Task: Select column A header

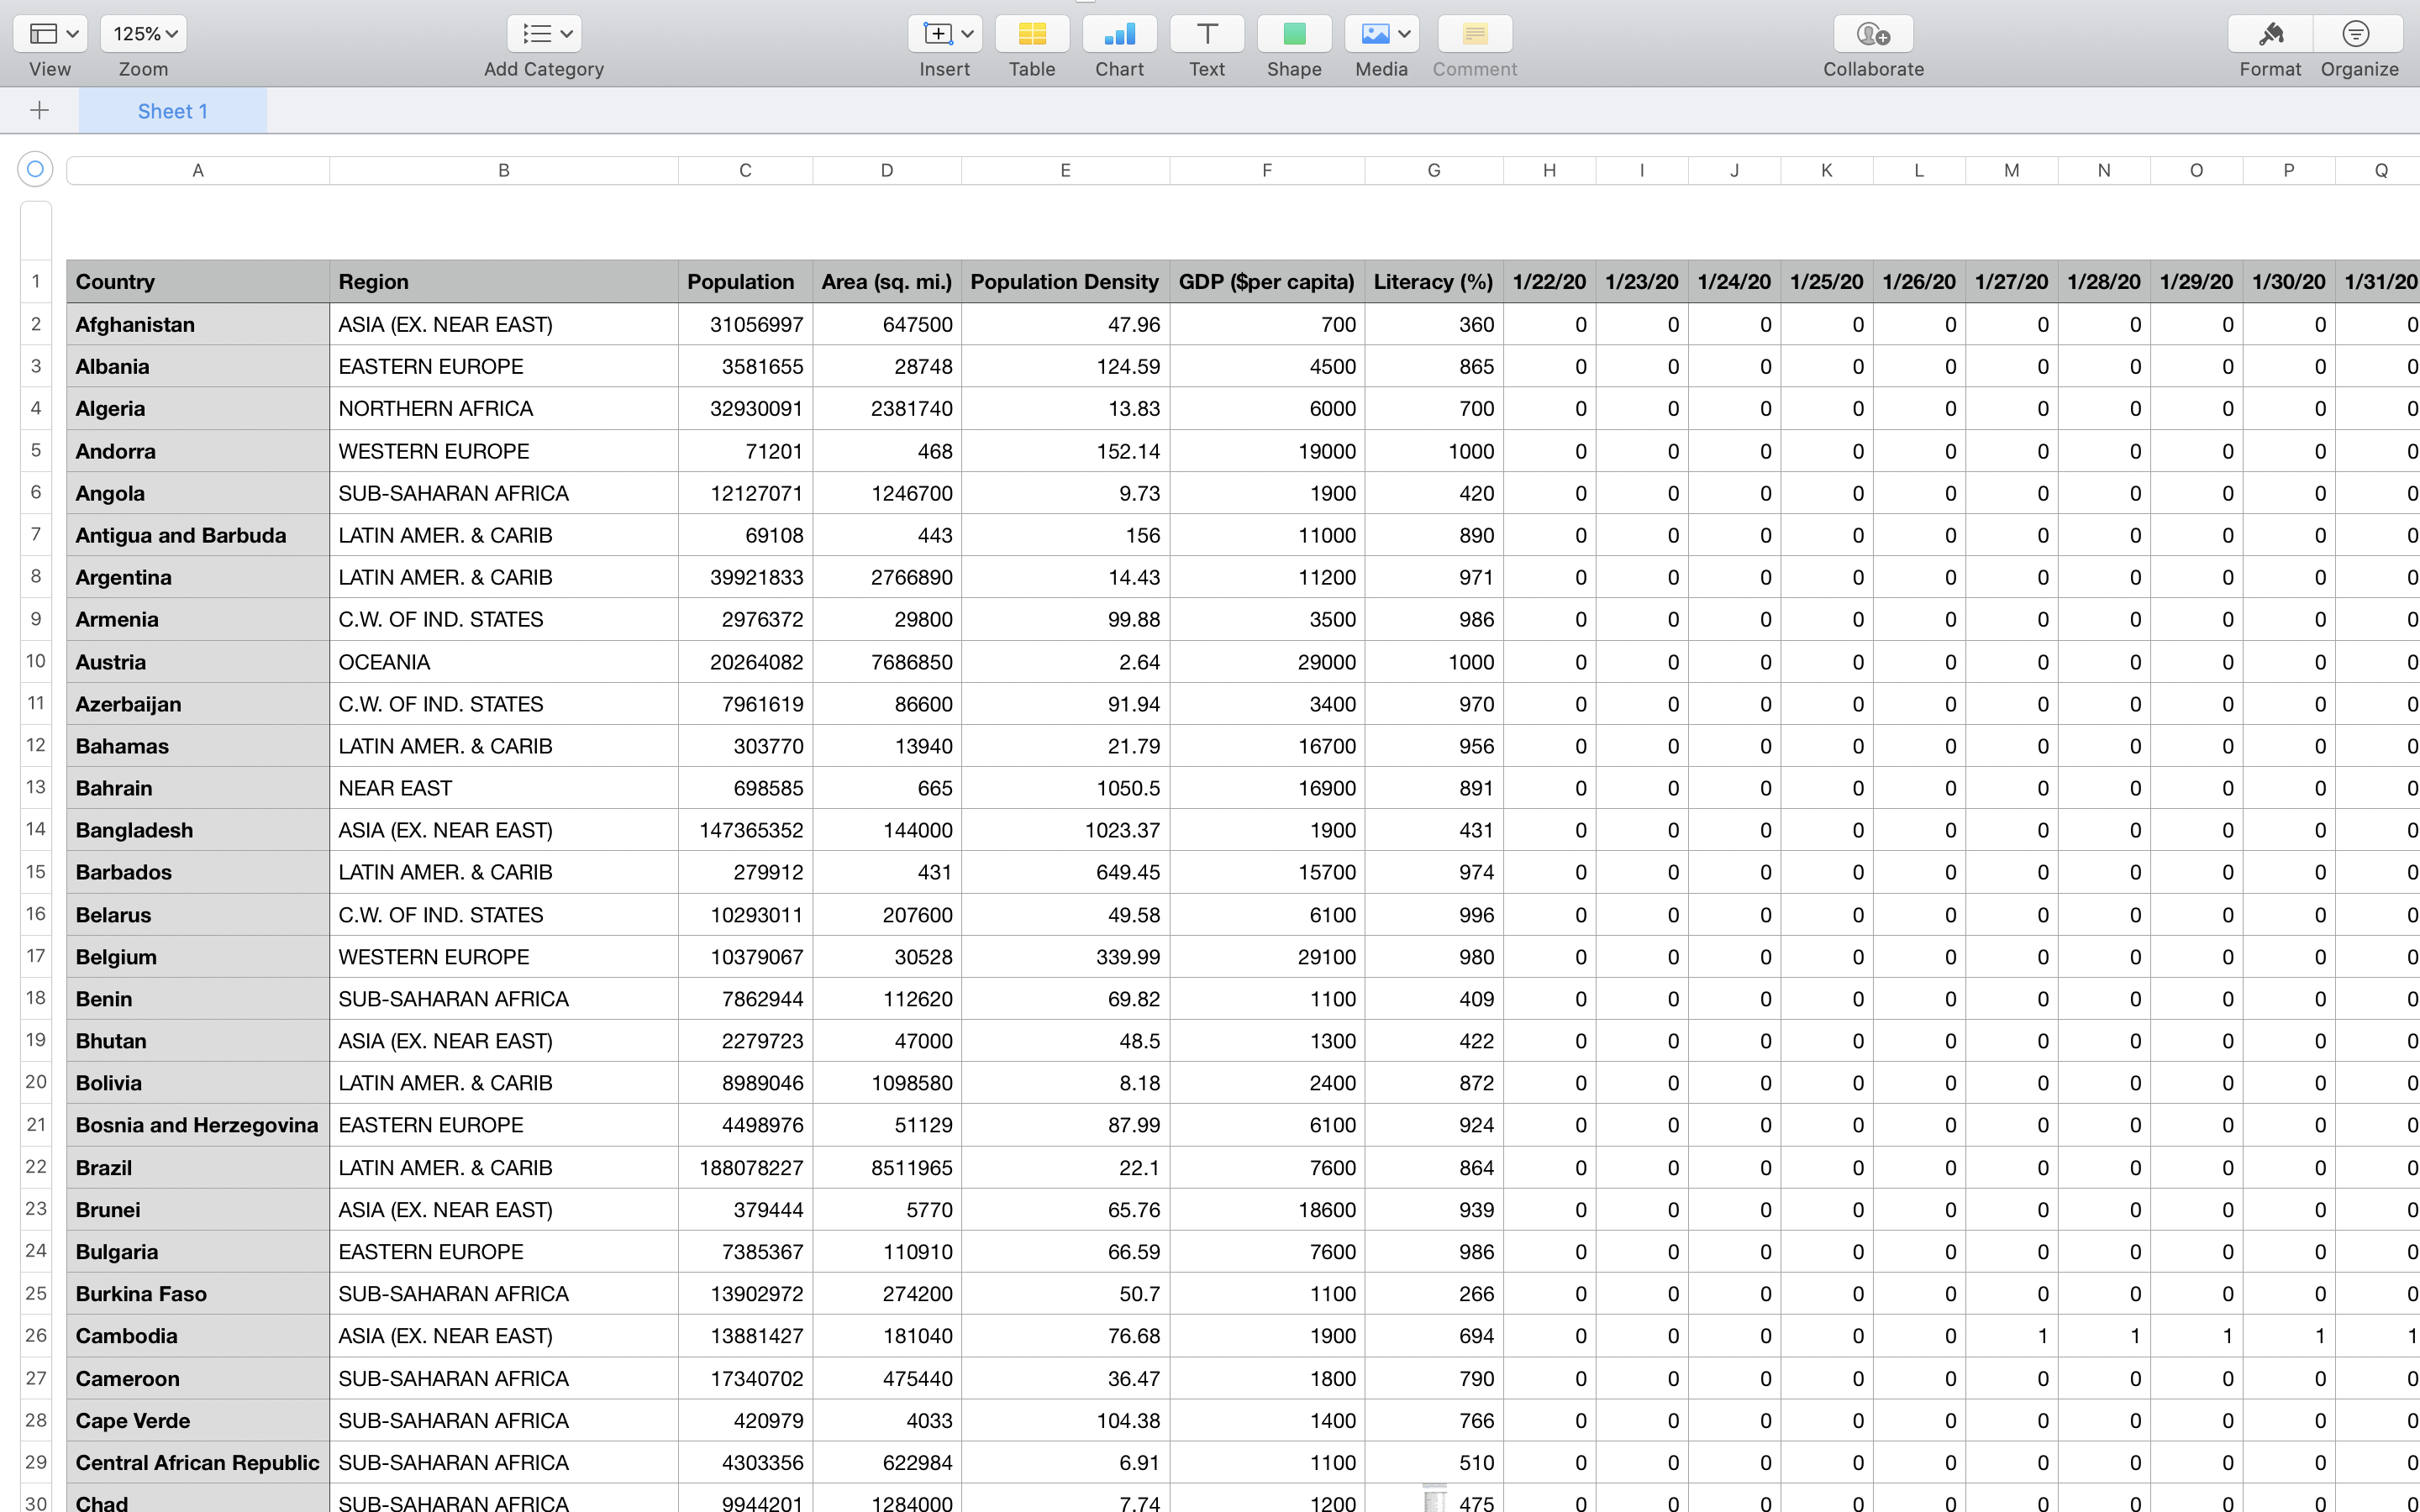Action: (x=198, y=170)
